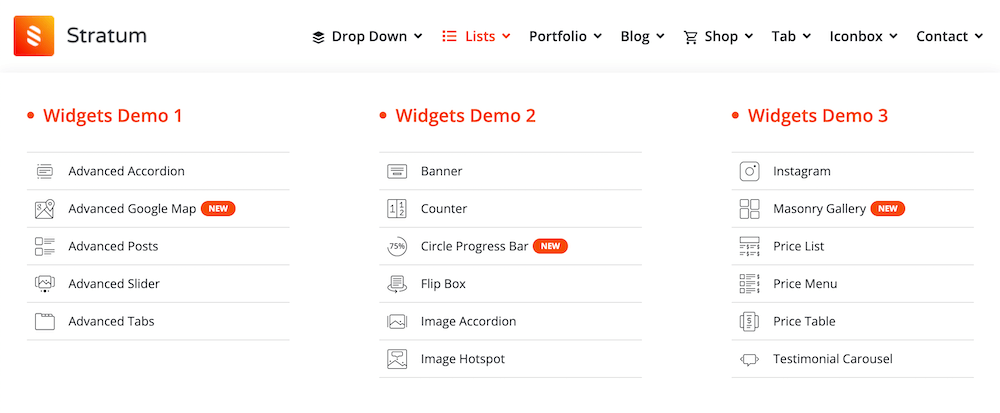Open the Image Hotspot link
This screenshot has height=413, width=1000.
point(462,359)
